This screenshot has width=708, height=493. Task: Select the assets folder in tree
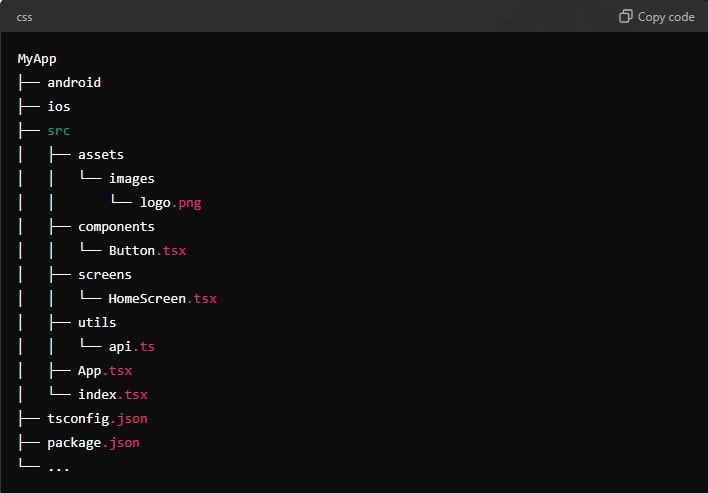tap(101, 155)
